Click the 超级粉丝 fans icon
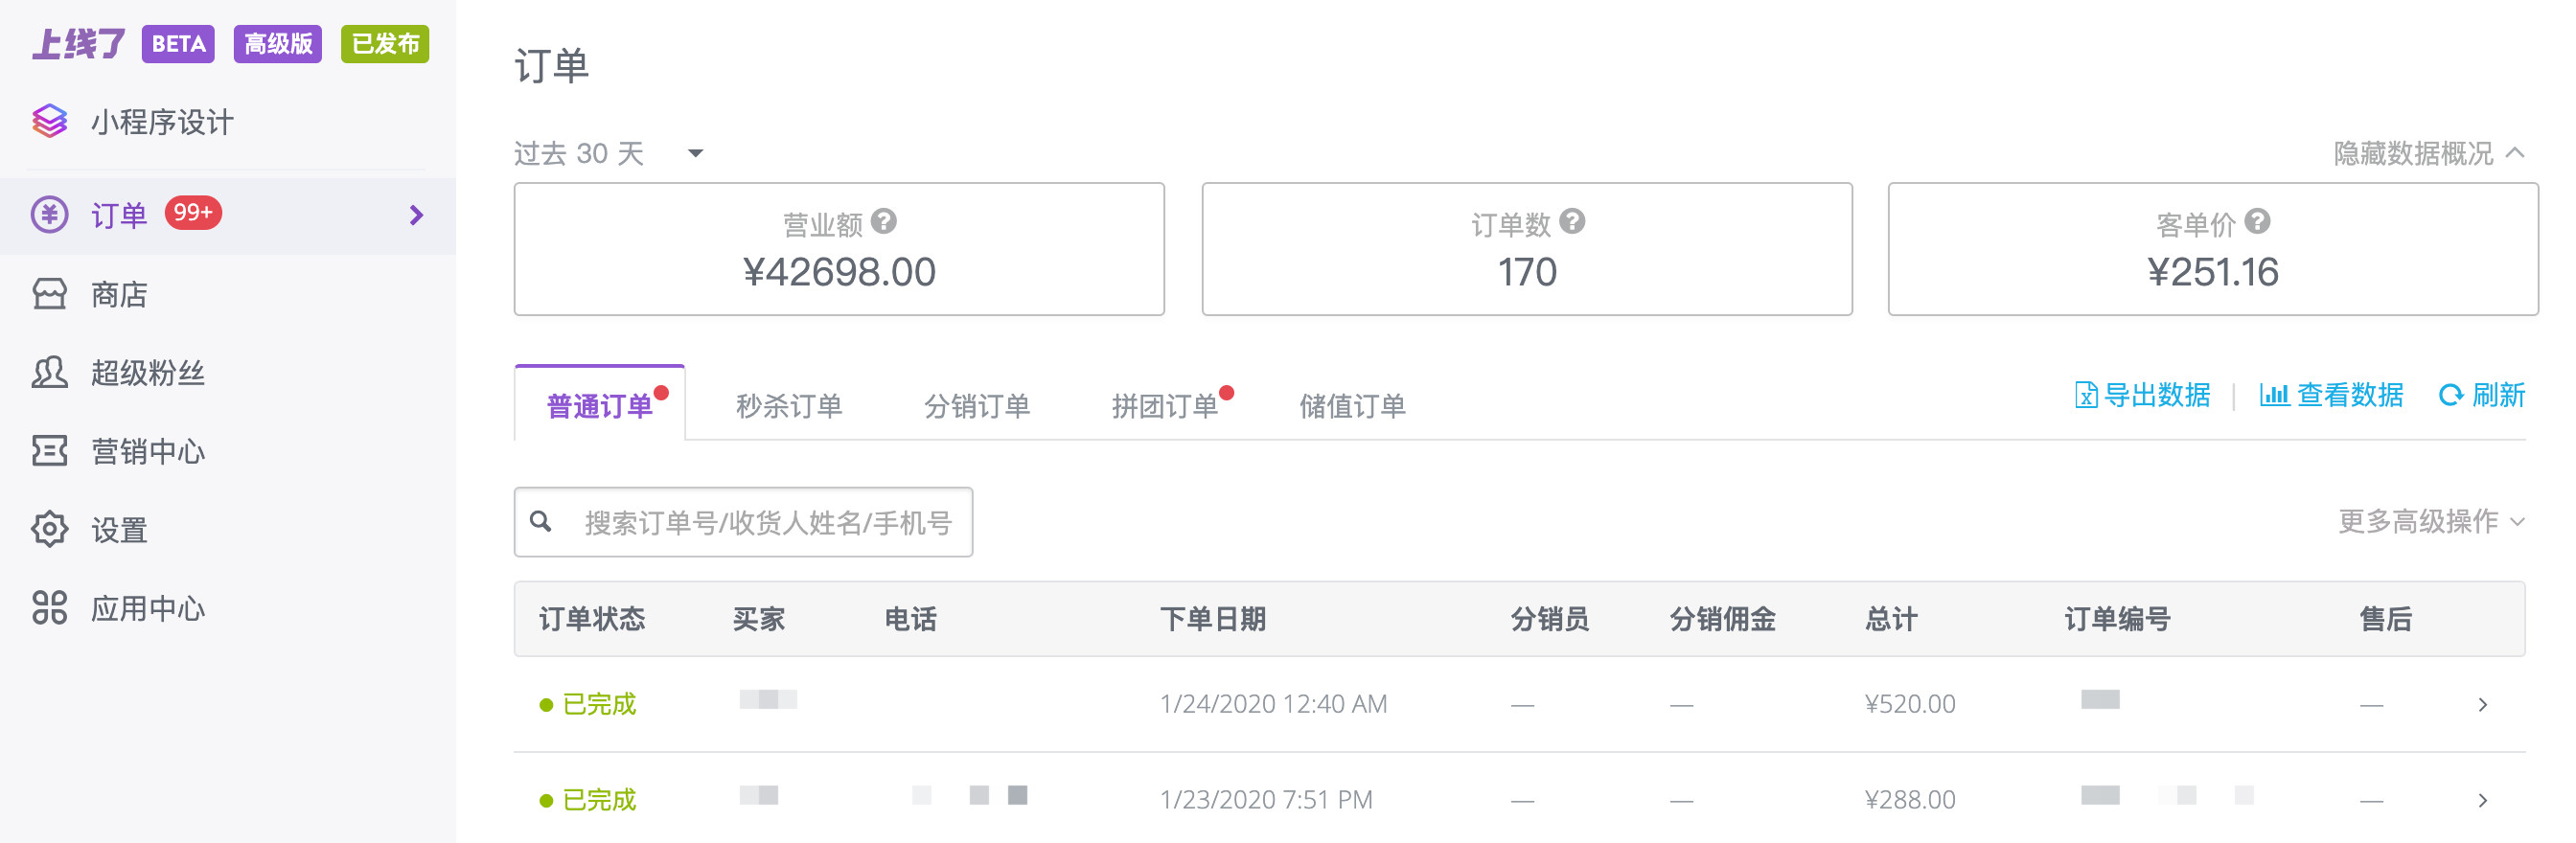 point(49,372)
